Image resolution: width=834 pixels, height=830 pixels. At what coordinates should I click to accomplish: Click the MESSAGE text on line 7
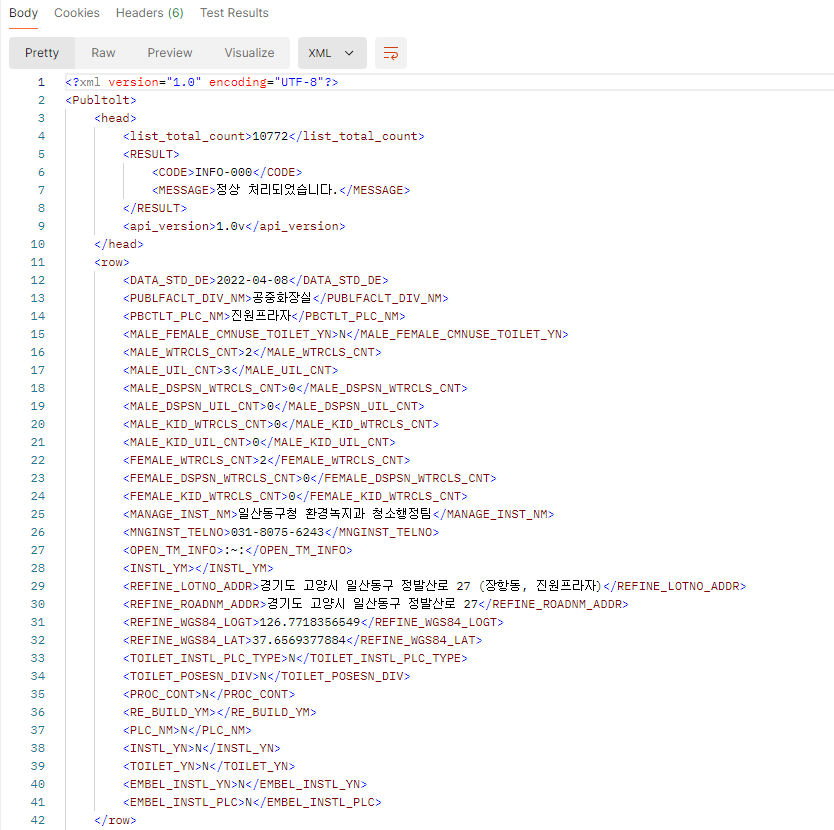(x=277, y=190)
